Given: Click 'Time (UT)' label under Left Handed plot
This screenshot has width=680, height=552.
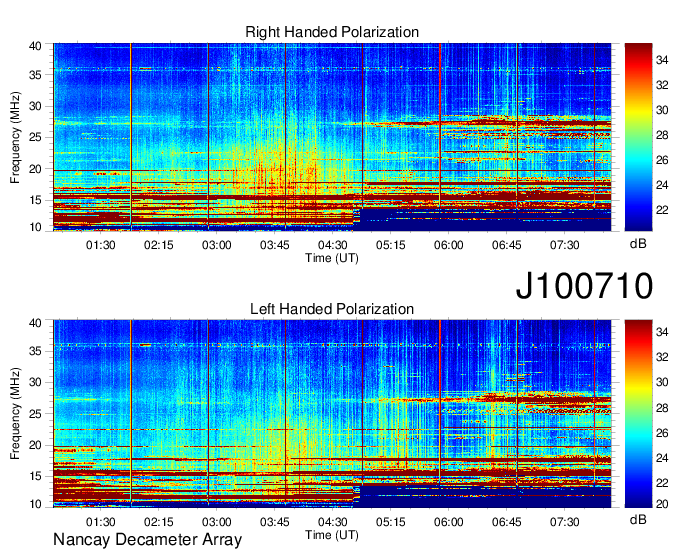Looking at the screenshot, I should point(332,535).
